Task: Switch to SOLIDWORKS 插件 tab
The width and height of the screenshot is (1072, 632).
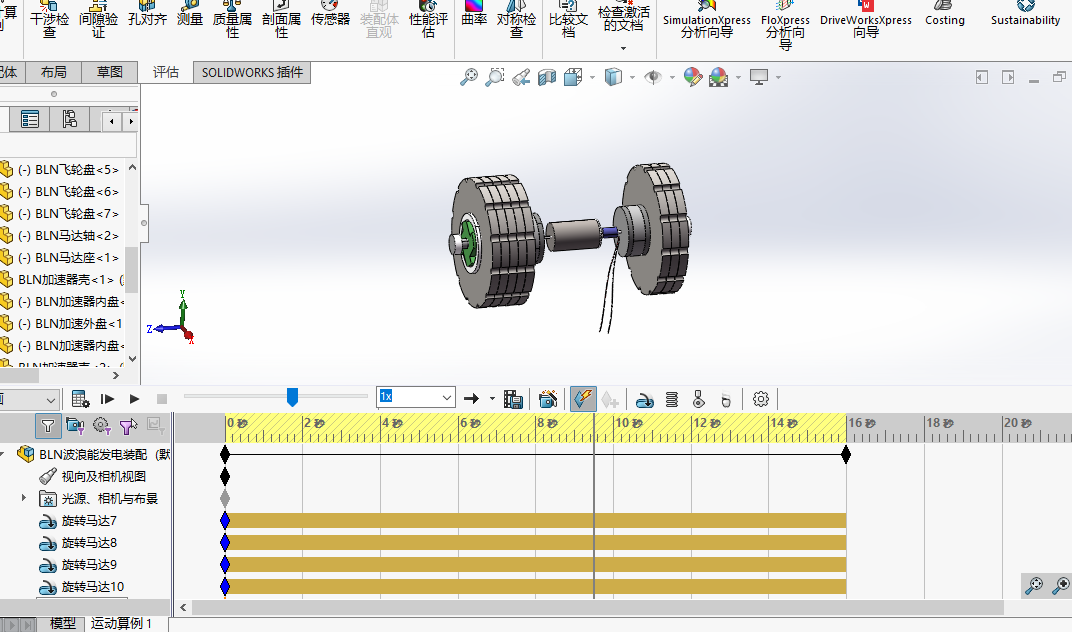Action: click(252, 72)
